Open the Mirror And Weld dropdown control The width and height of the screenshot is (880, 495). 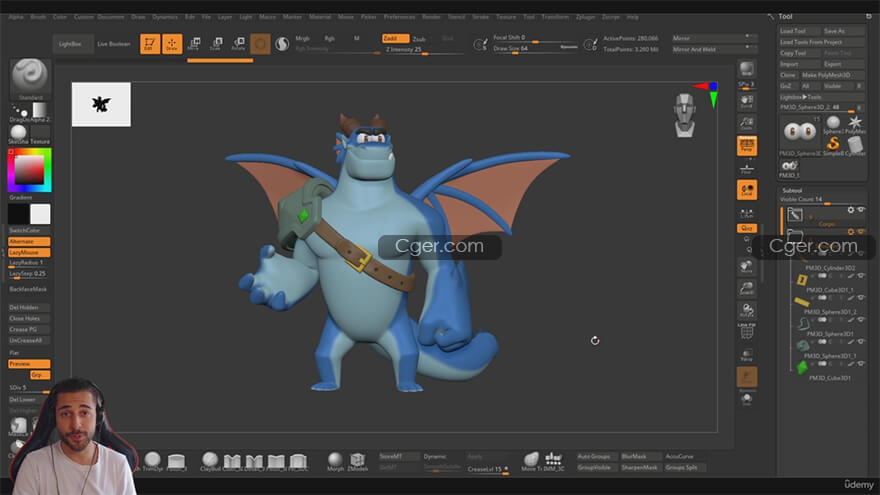[715, 49]
